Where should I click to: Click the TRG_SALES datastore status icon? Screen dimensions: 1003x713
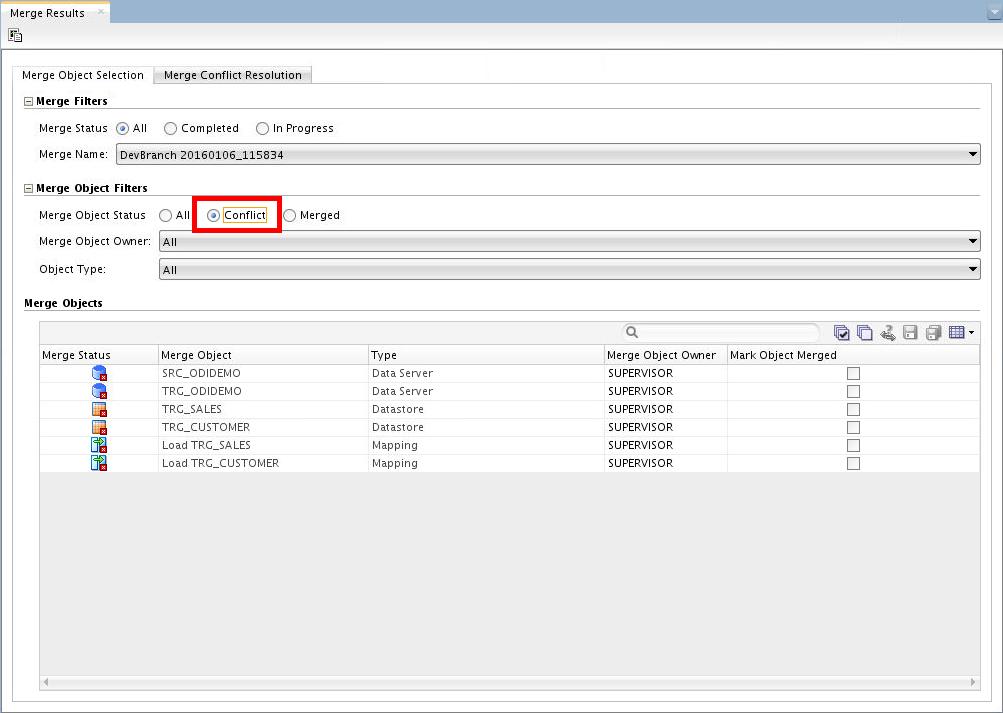99,409
